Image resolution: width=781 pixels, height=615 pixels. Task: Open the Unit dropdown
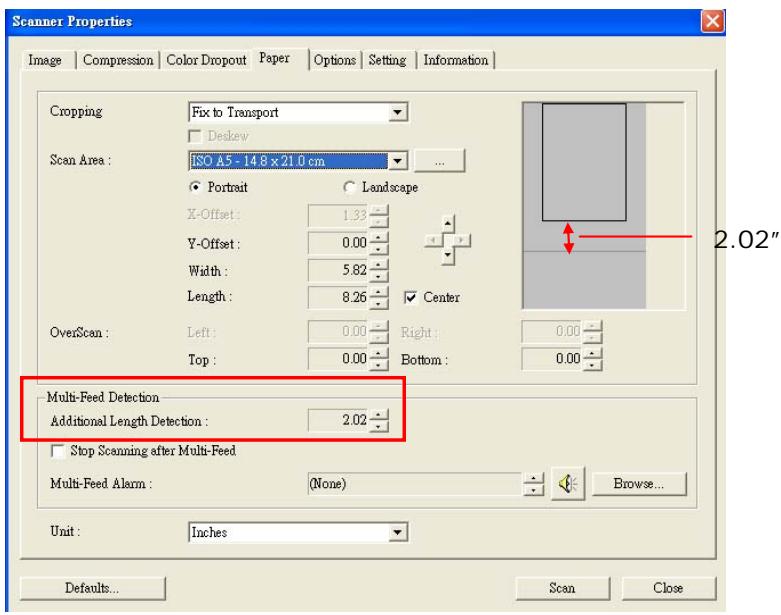coord(397,532)
